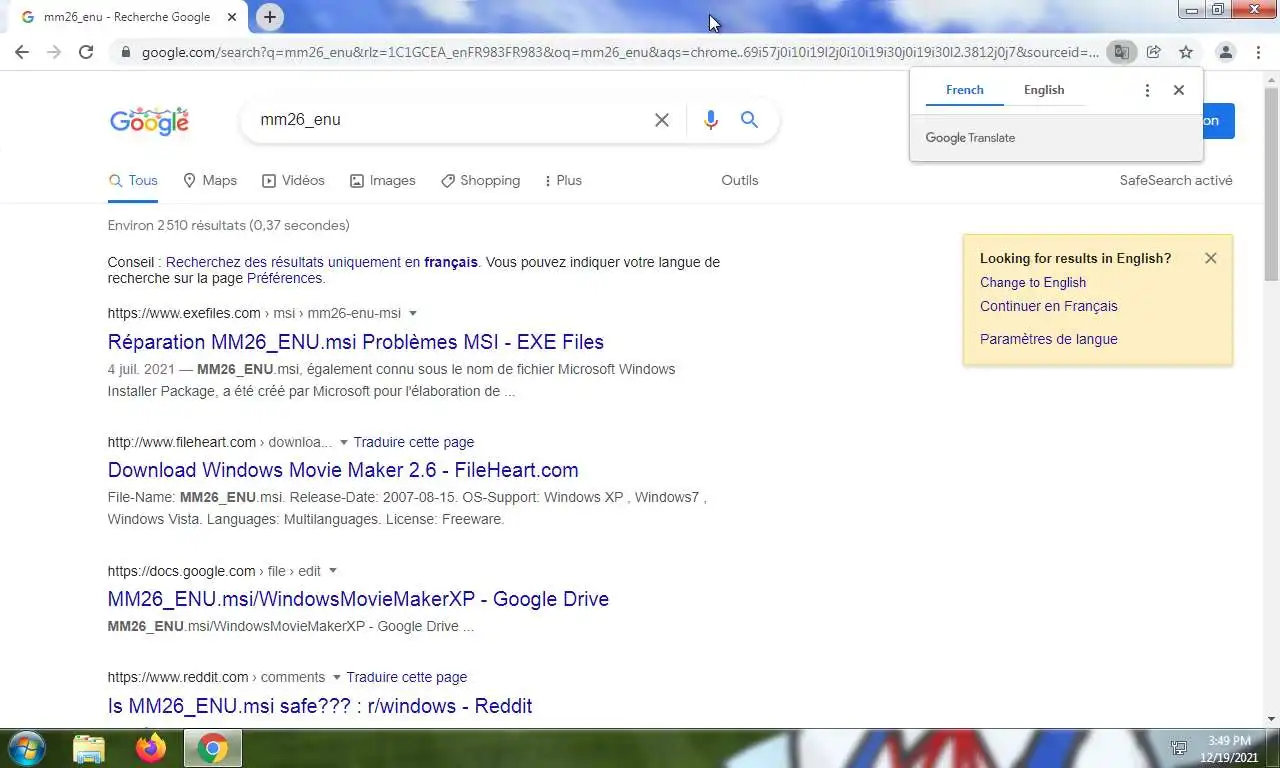Switch to Images results tab
The height and width of the screenshot is (768, 1280).
click(382, 181)
